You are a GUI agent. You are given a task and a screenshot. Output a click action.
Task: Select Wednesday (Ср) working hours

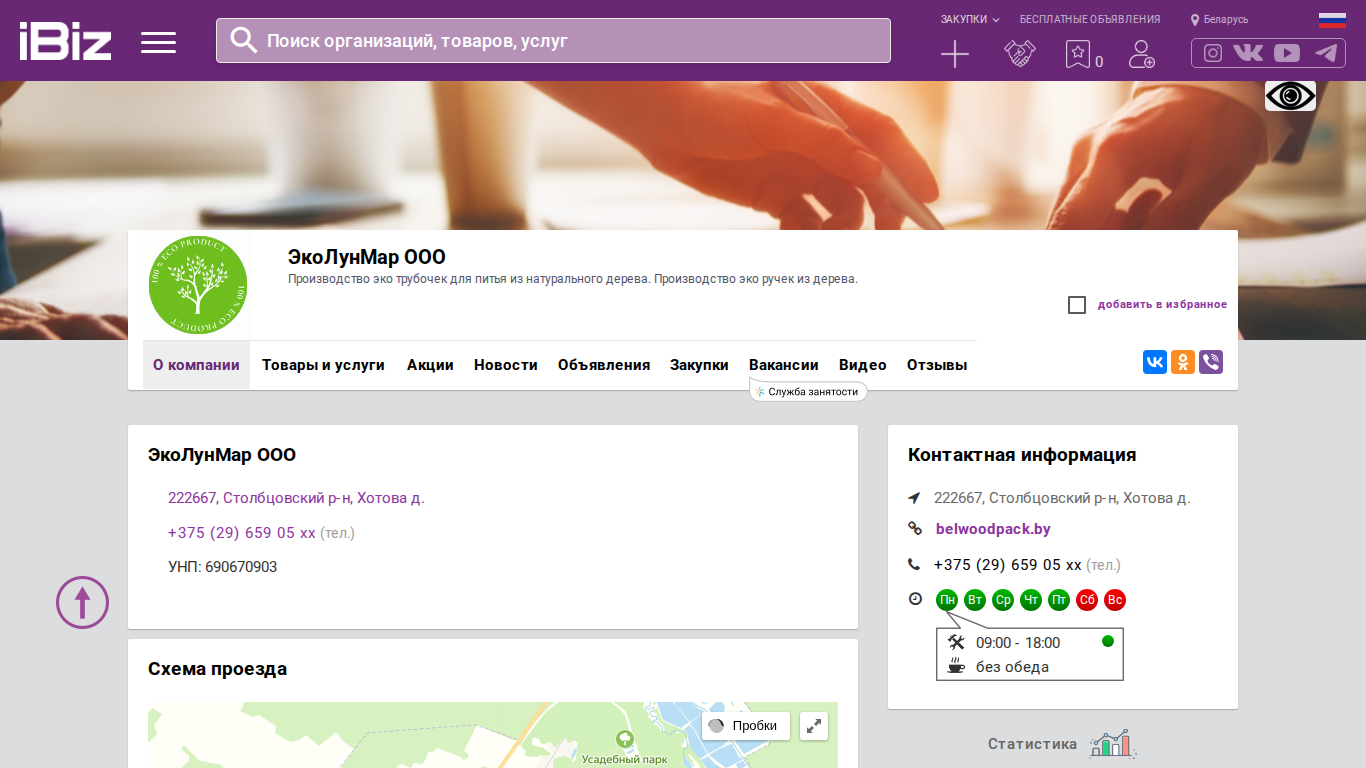tap(1003, 600)
